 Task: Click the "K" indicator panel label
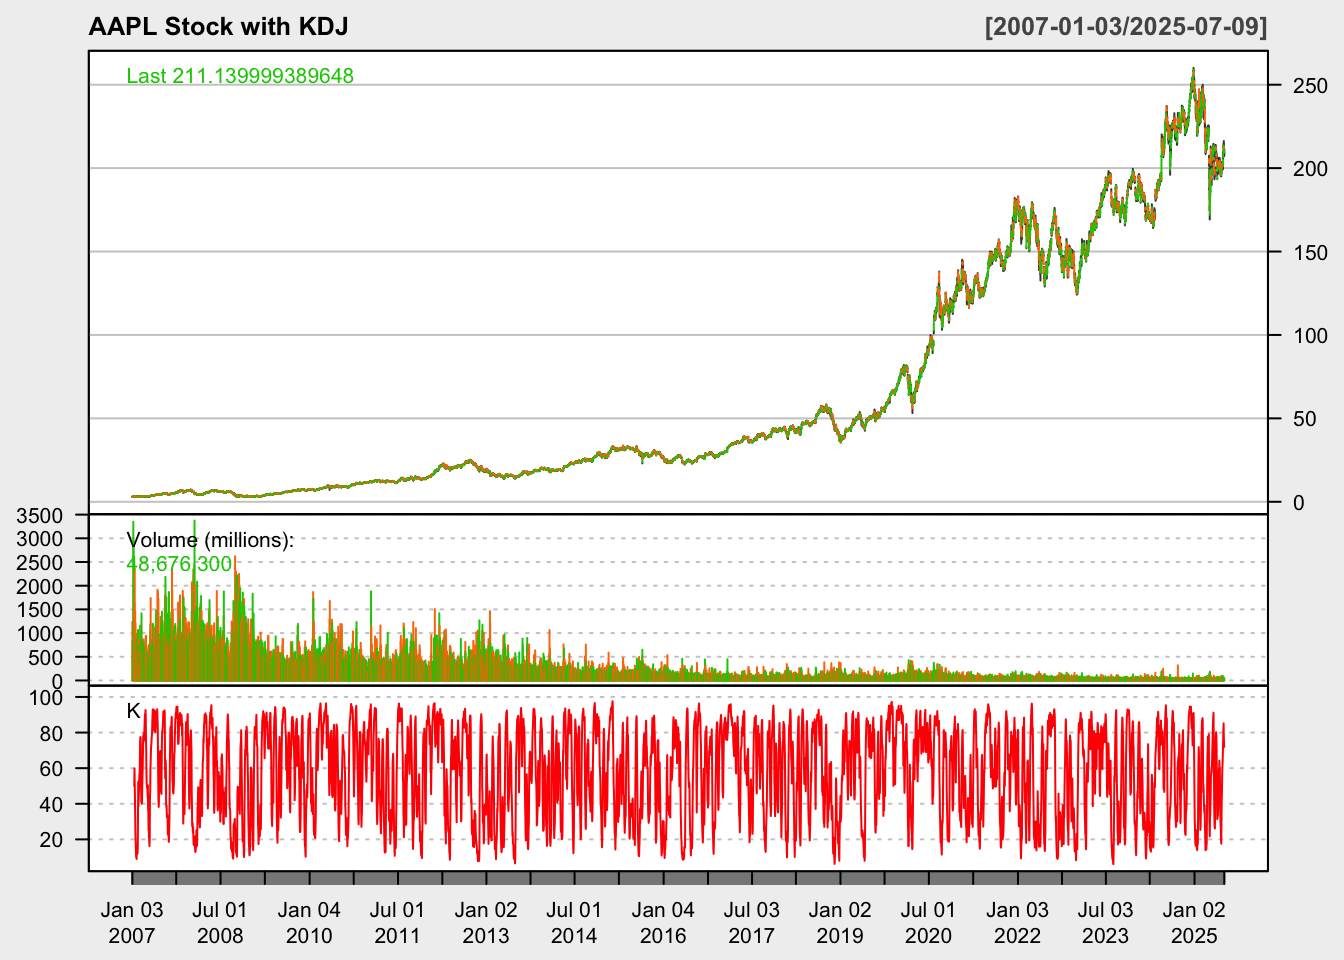point(134,711)
